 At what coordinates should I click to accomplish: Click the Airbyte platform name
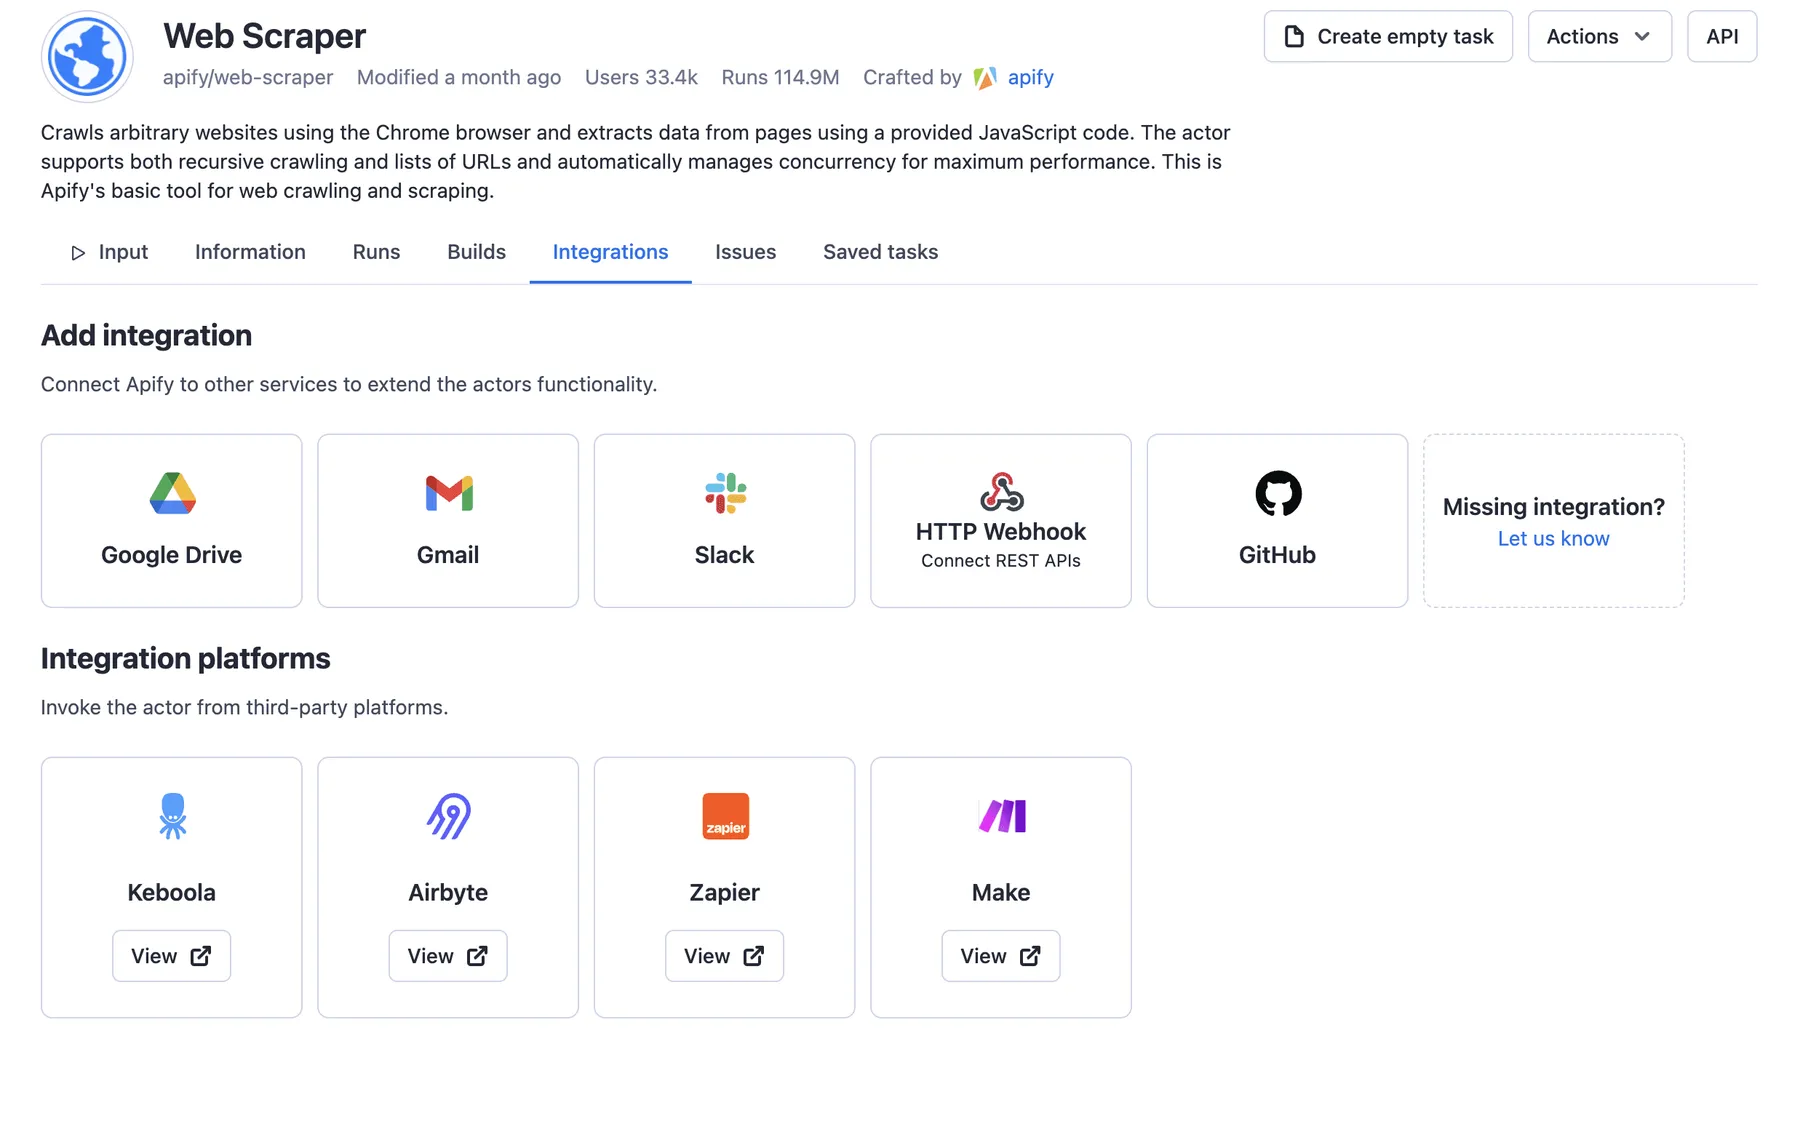pyautogui.click(x=448, y=892)
